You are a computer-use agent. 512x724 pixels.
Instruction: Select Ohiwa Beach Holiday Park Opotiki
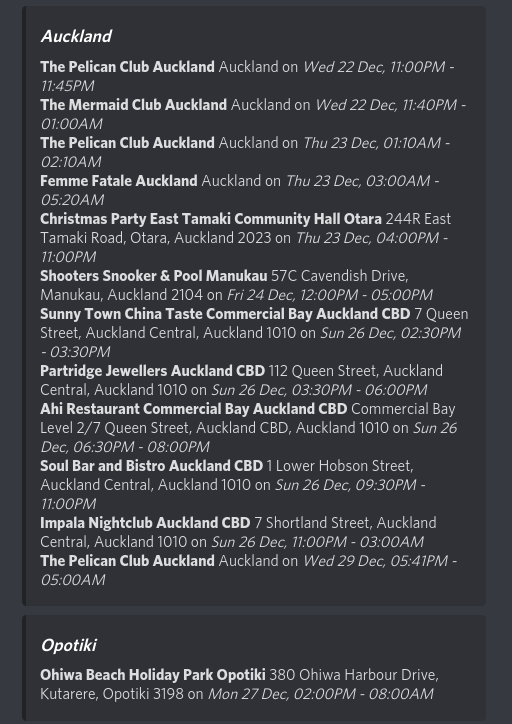153,675
